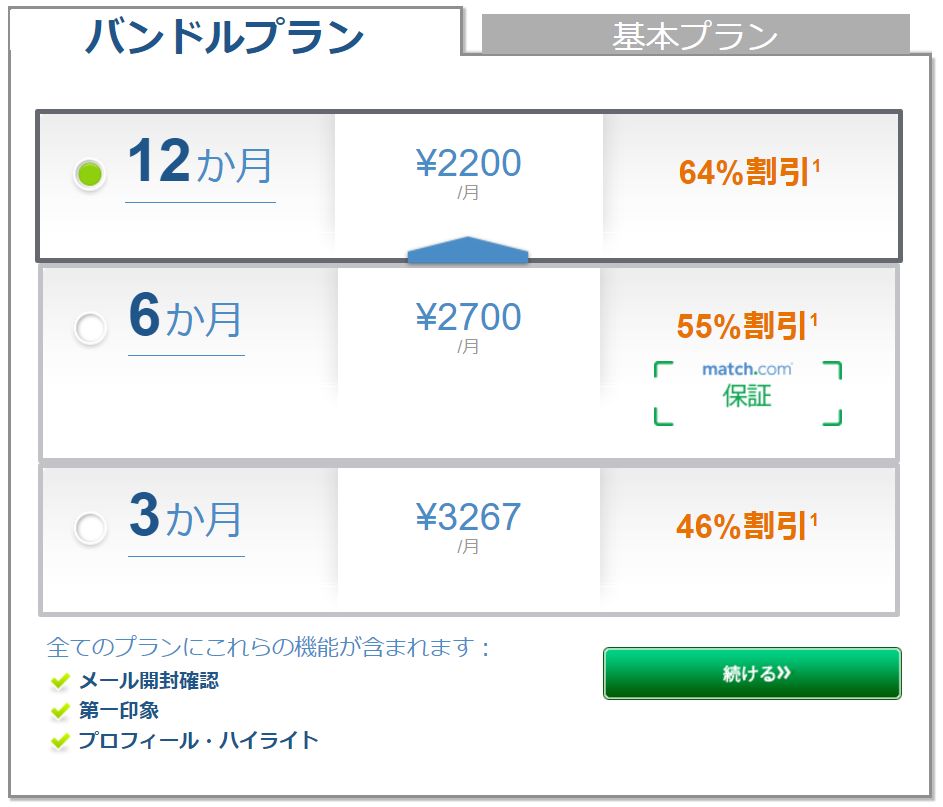Click the 6か月 plan label
This screenshot has width=943, height=807.
(186, 317)
